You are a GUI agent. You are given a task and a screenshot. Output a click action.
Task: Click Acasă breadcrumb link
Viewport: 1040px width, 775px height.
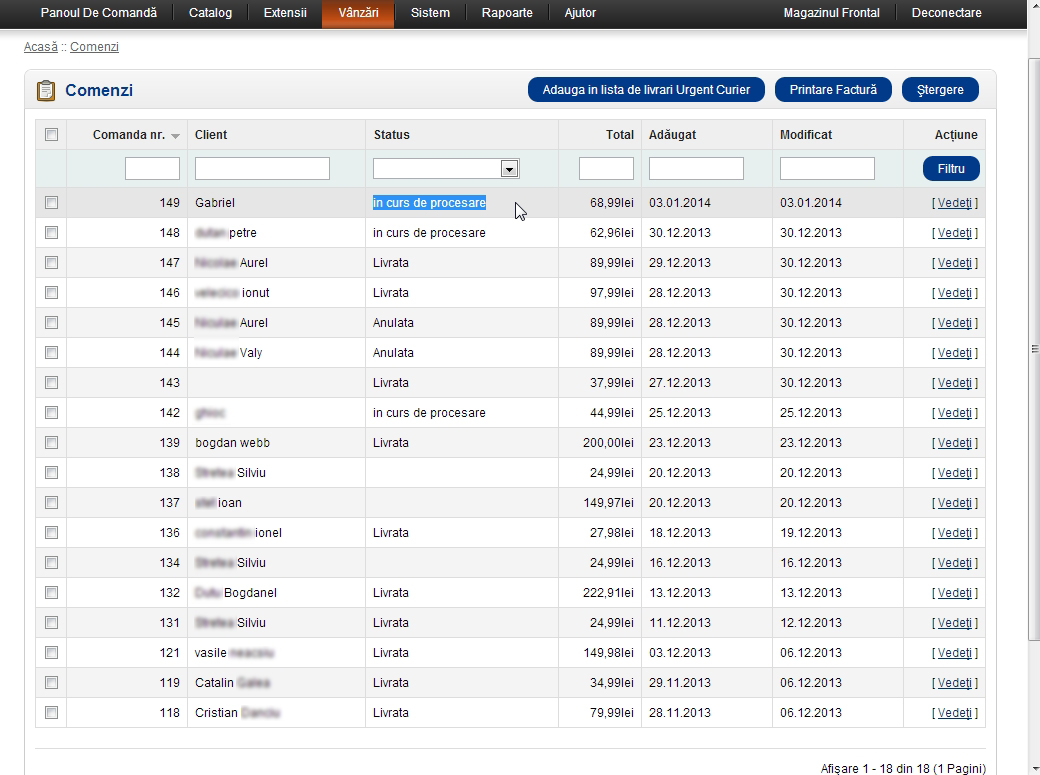coord(41,47)
